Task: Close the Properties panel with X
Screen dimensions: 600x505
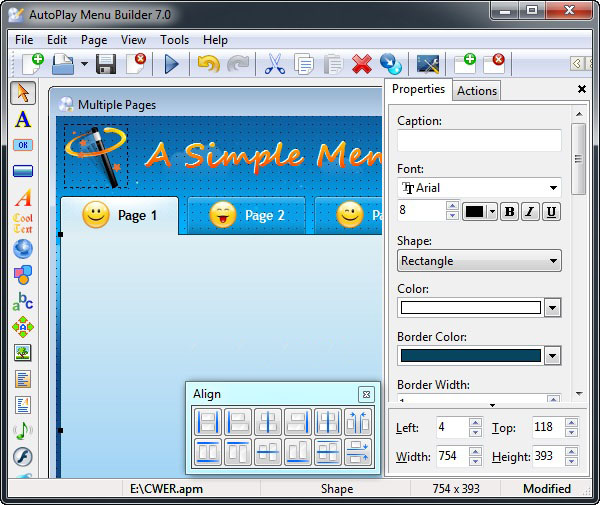Action: pos(582,89)
